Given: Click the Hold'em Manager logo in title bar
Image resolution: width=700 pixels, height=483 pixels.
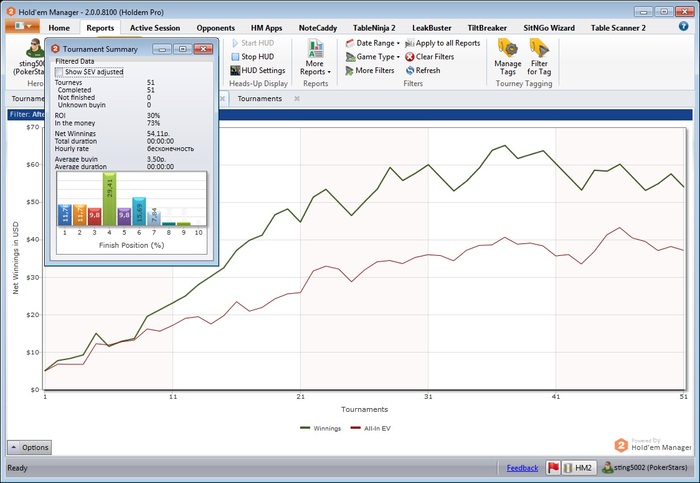Looking at the screenshot, I should click(11, 11).
